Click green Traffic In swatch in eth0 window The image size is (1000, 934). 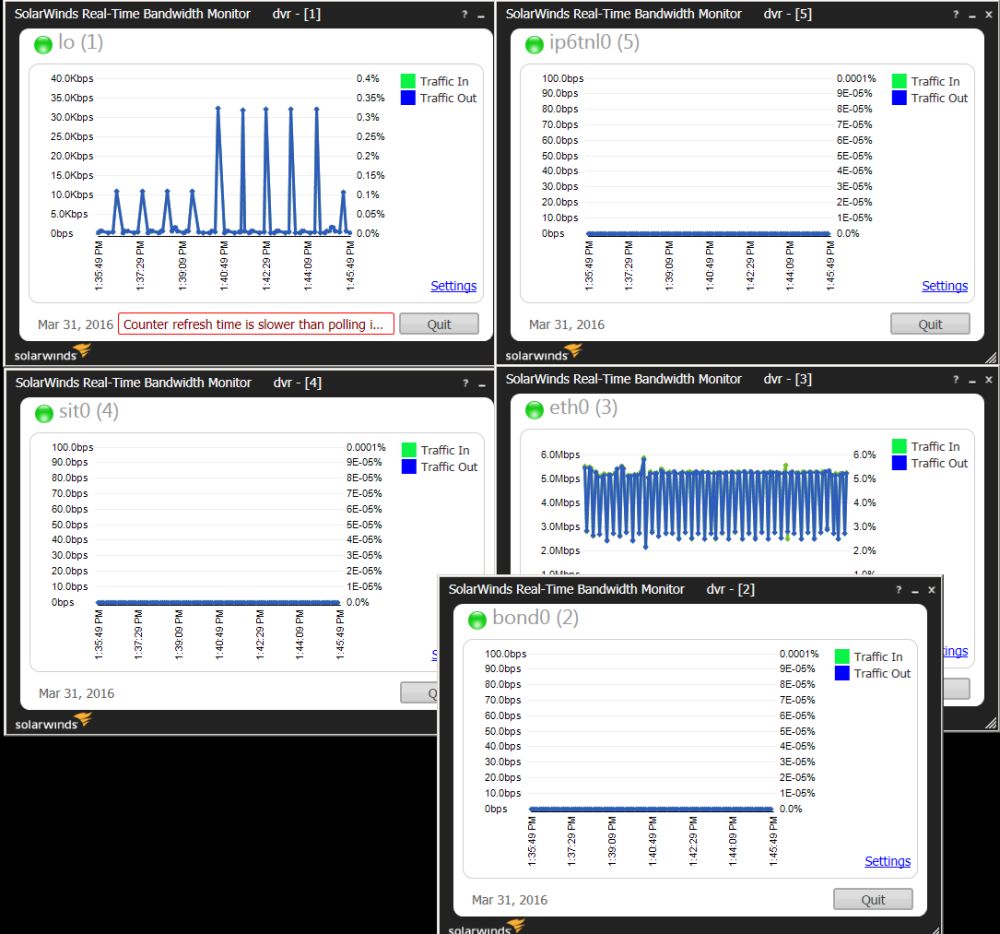[x=899, y=446]
